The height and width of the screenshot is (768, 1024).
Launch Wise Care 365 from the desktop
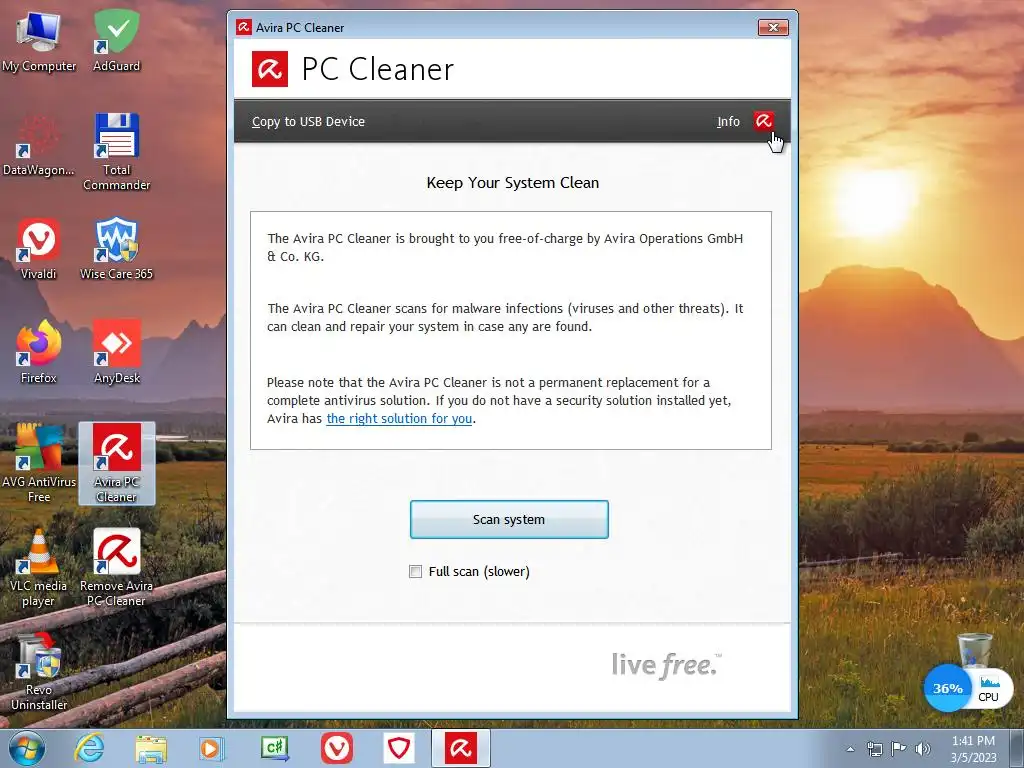coord(116,250)
